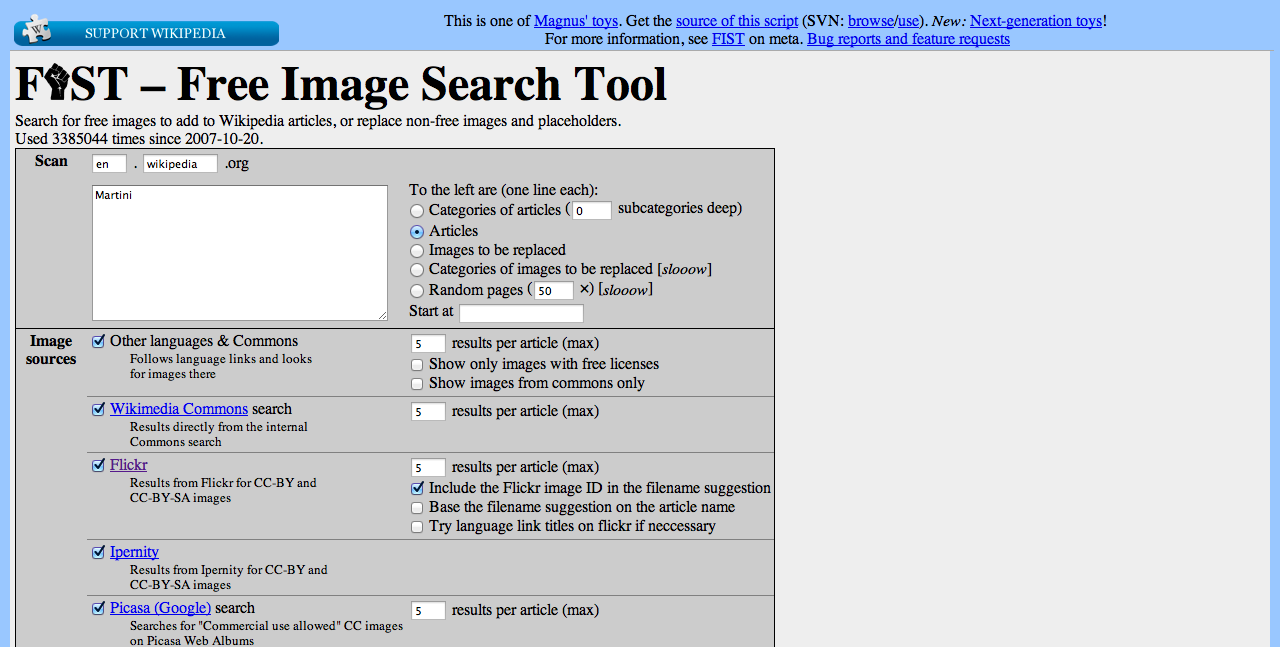
Task: Click the Wikipedia puzzle logo icon
Action: point(37,29)
